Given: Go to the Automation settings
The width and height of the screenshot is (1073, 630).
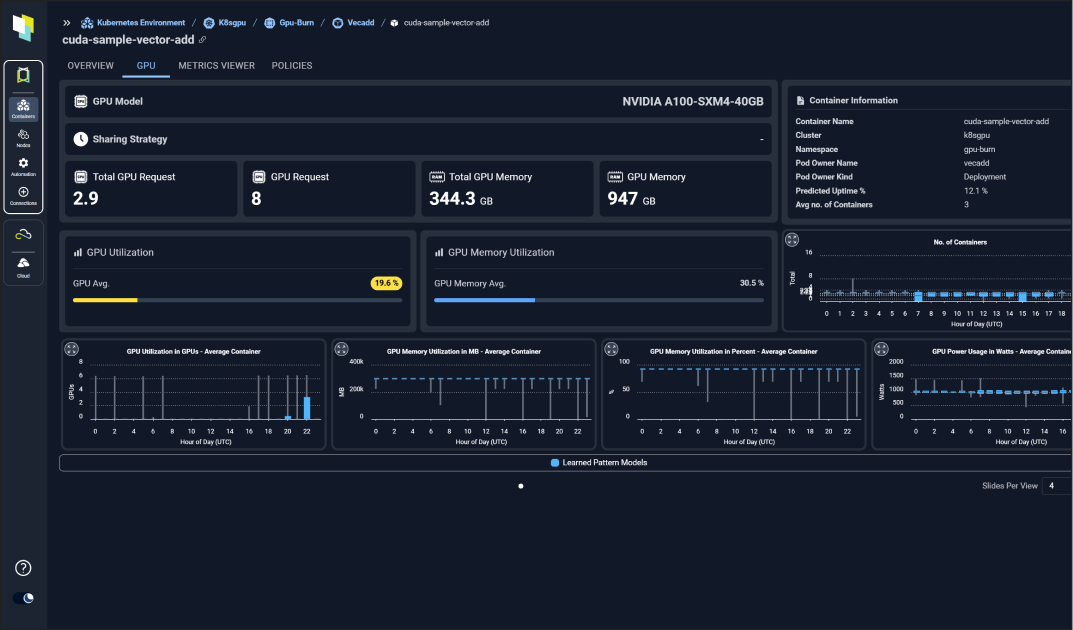Looking at the screenshot, I should pos(23,166).
